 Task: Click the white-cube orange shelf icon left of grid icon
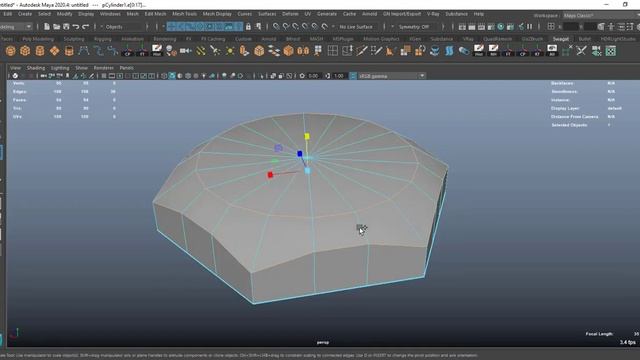318,51
